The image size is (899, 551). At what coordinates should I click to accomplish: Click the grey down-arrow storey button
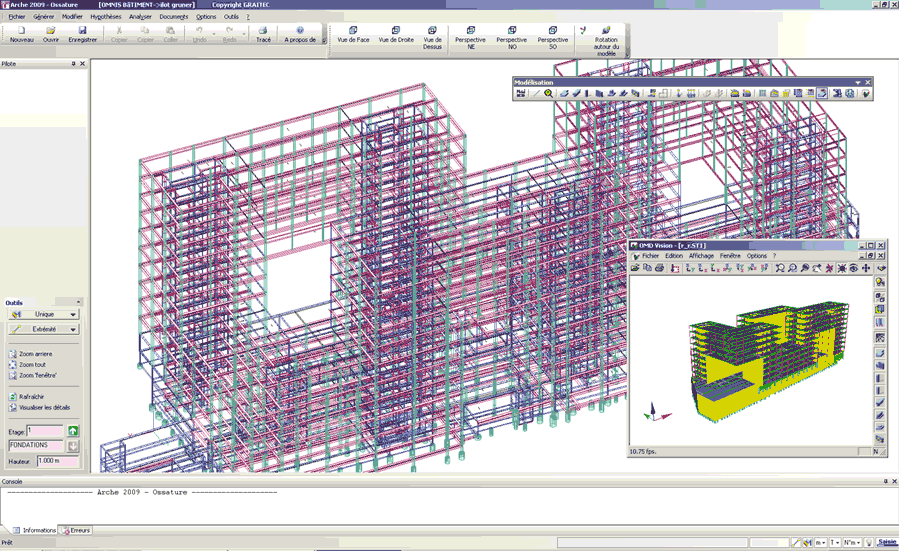point(73,446)
